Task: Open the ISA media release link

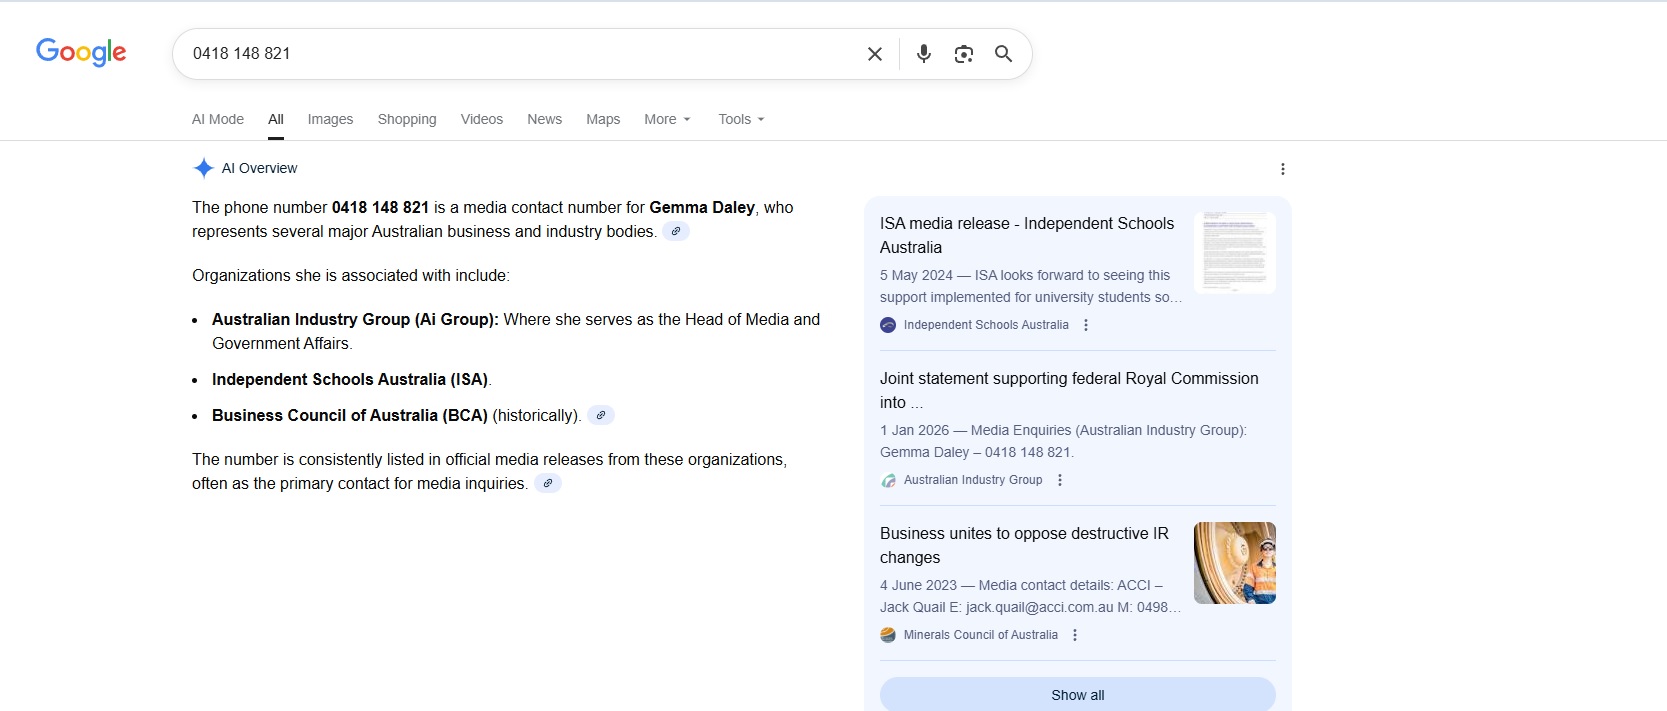Action: 1026,235
